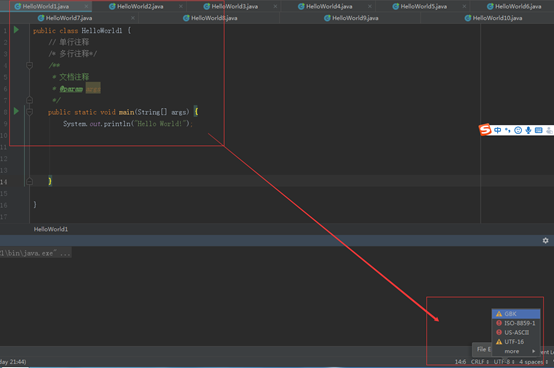Image resolution: width=554 pixels, height=368 pixels.
Task: Expand the 'more' encodings submenu
Action: (x=516, y=351)
